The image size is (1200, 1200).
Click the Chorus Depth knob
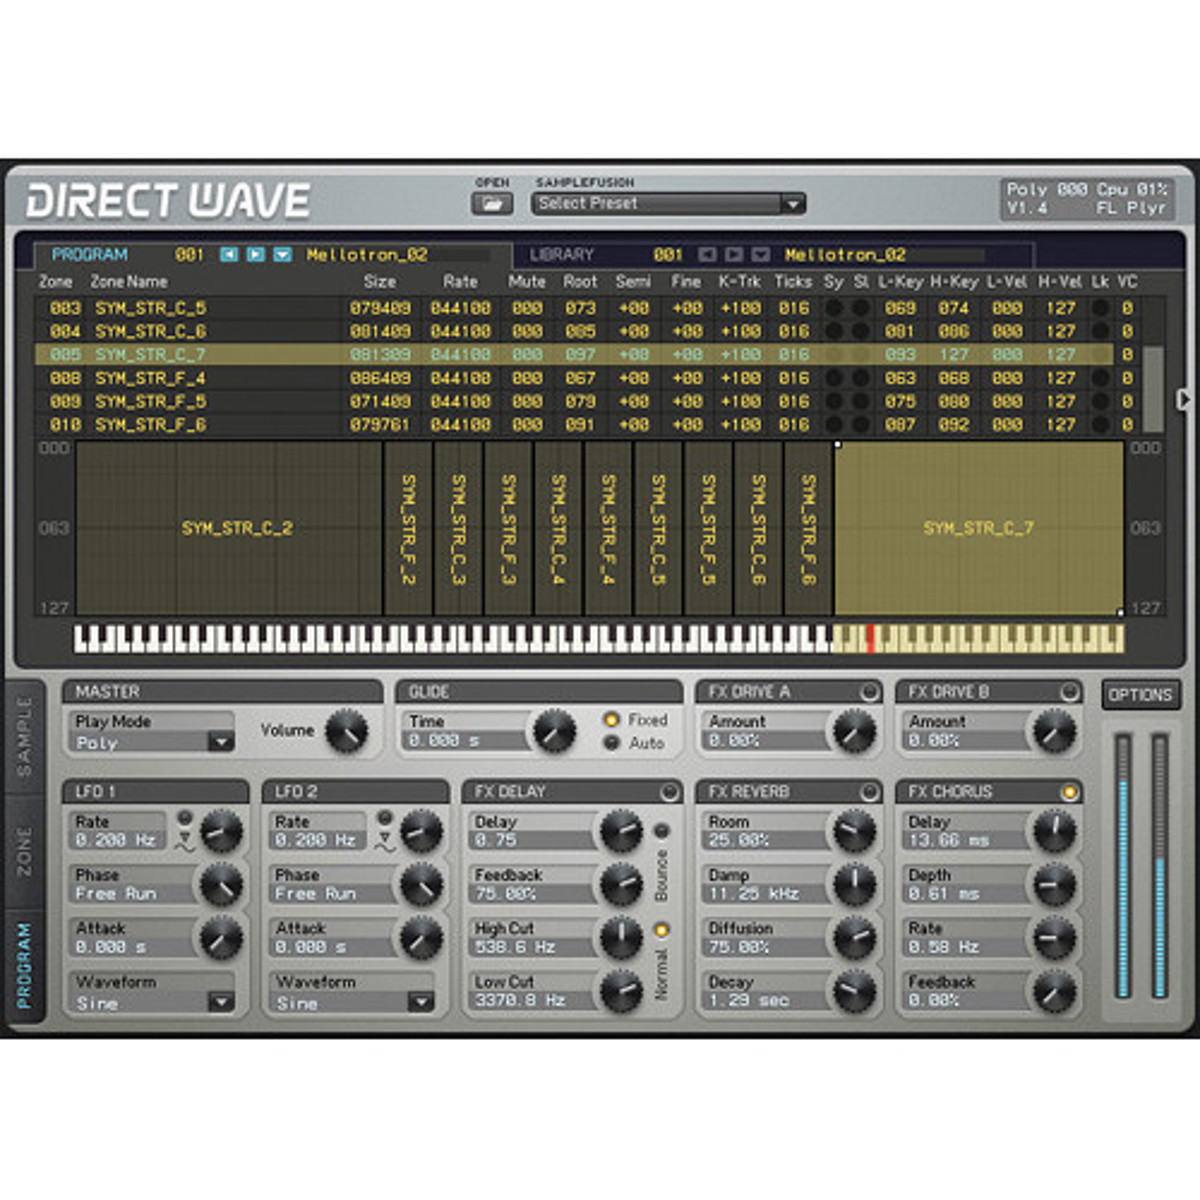point(1054,885)
